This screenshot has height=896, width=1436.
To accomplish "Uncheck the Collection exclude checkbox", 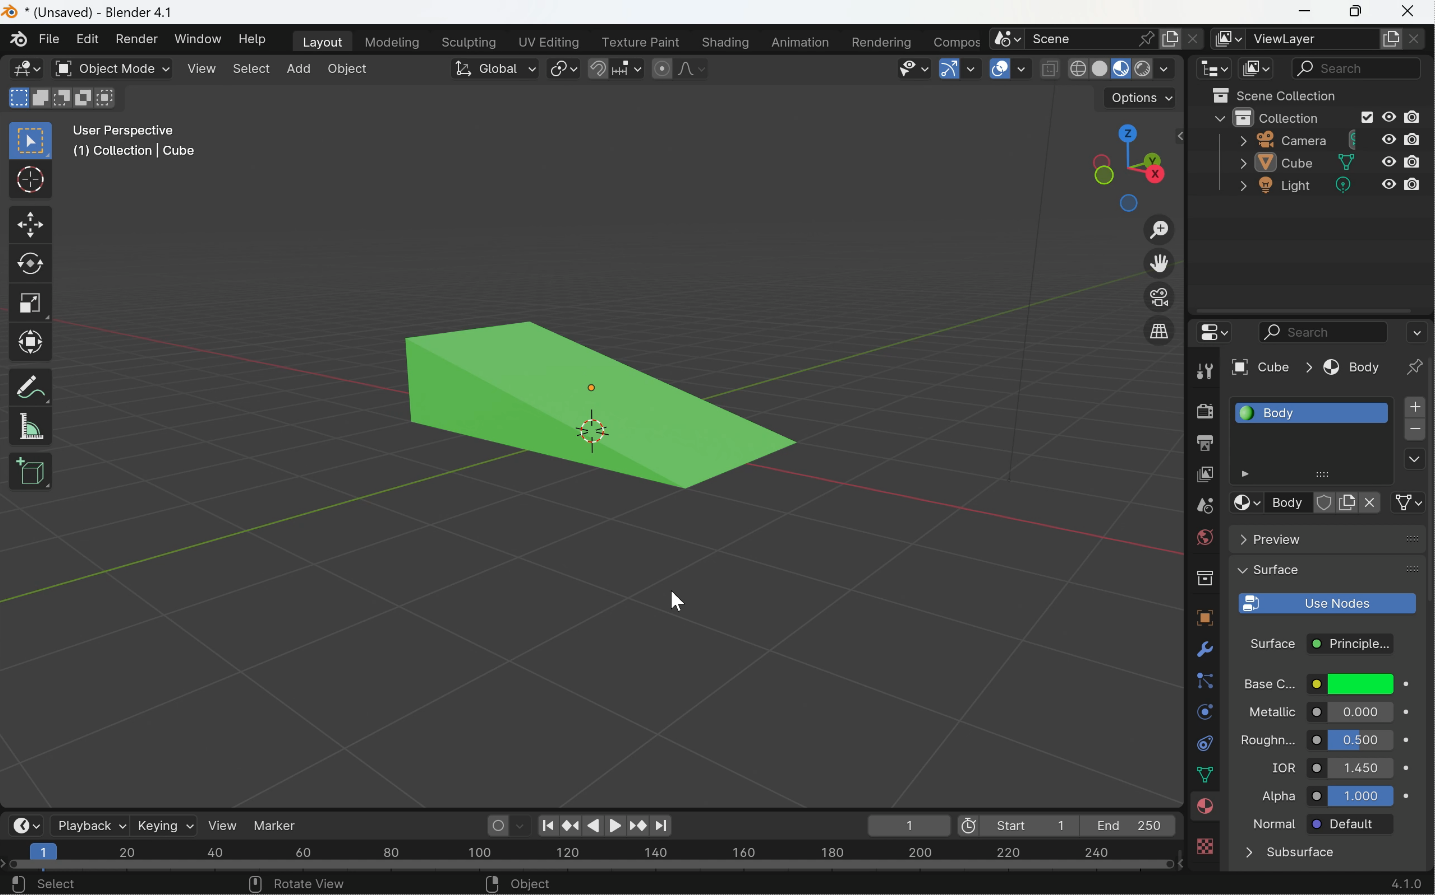I will point(1368,118).
